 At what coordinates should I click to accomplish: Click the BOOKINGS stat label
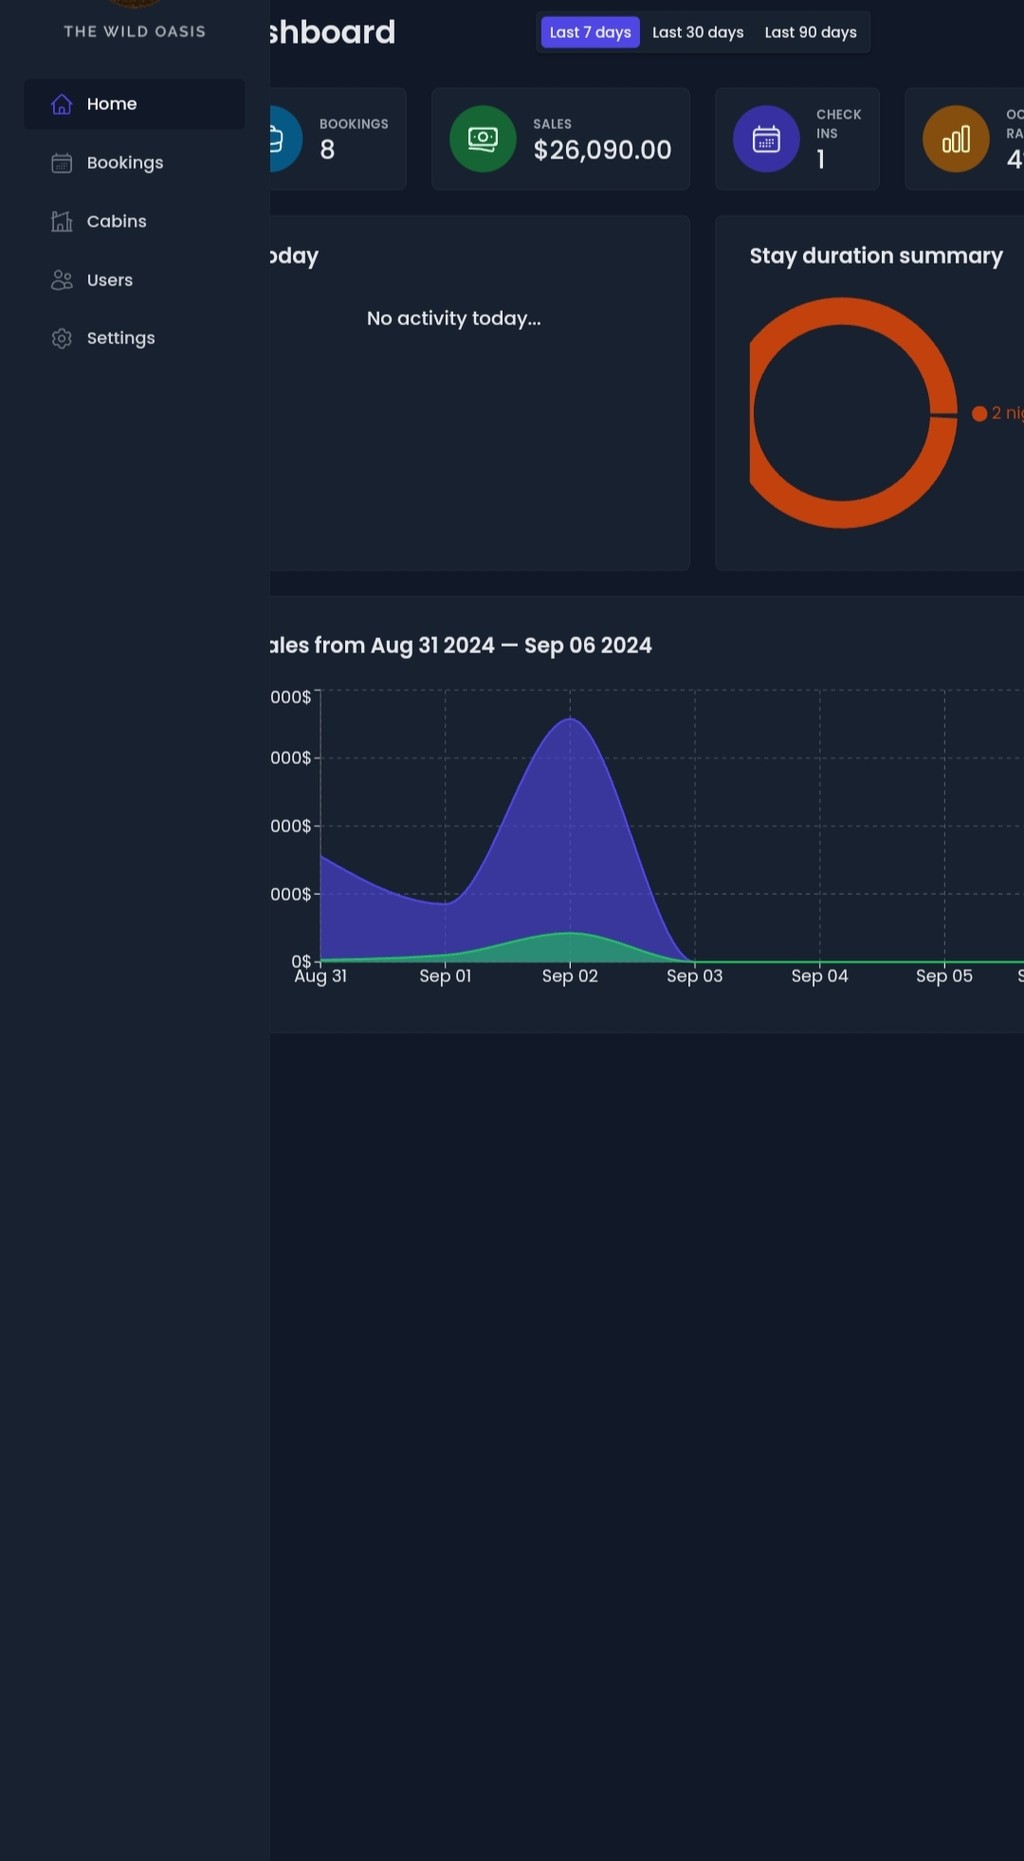(x=354, y=124)
